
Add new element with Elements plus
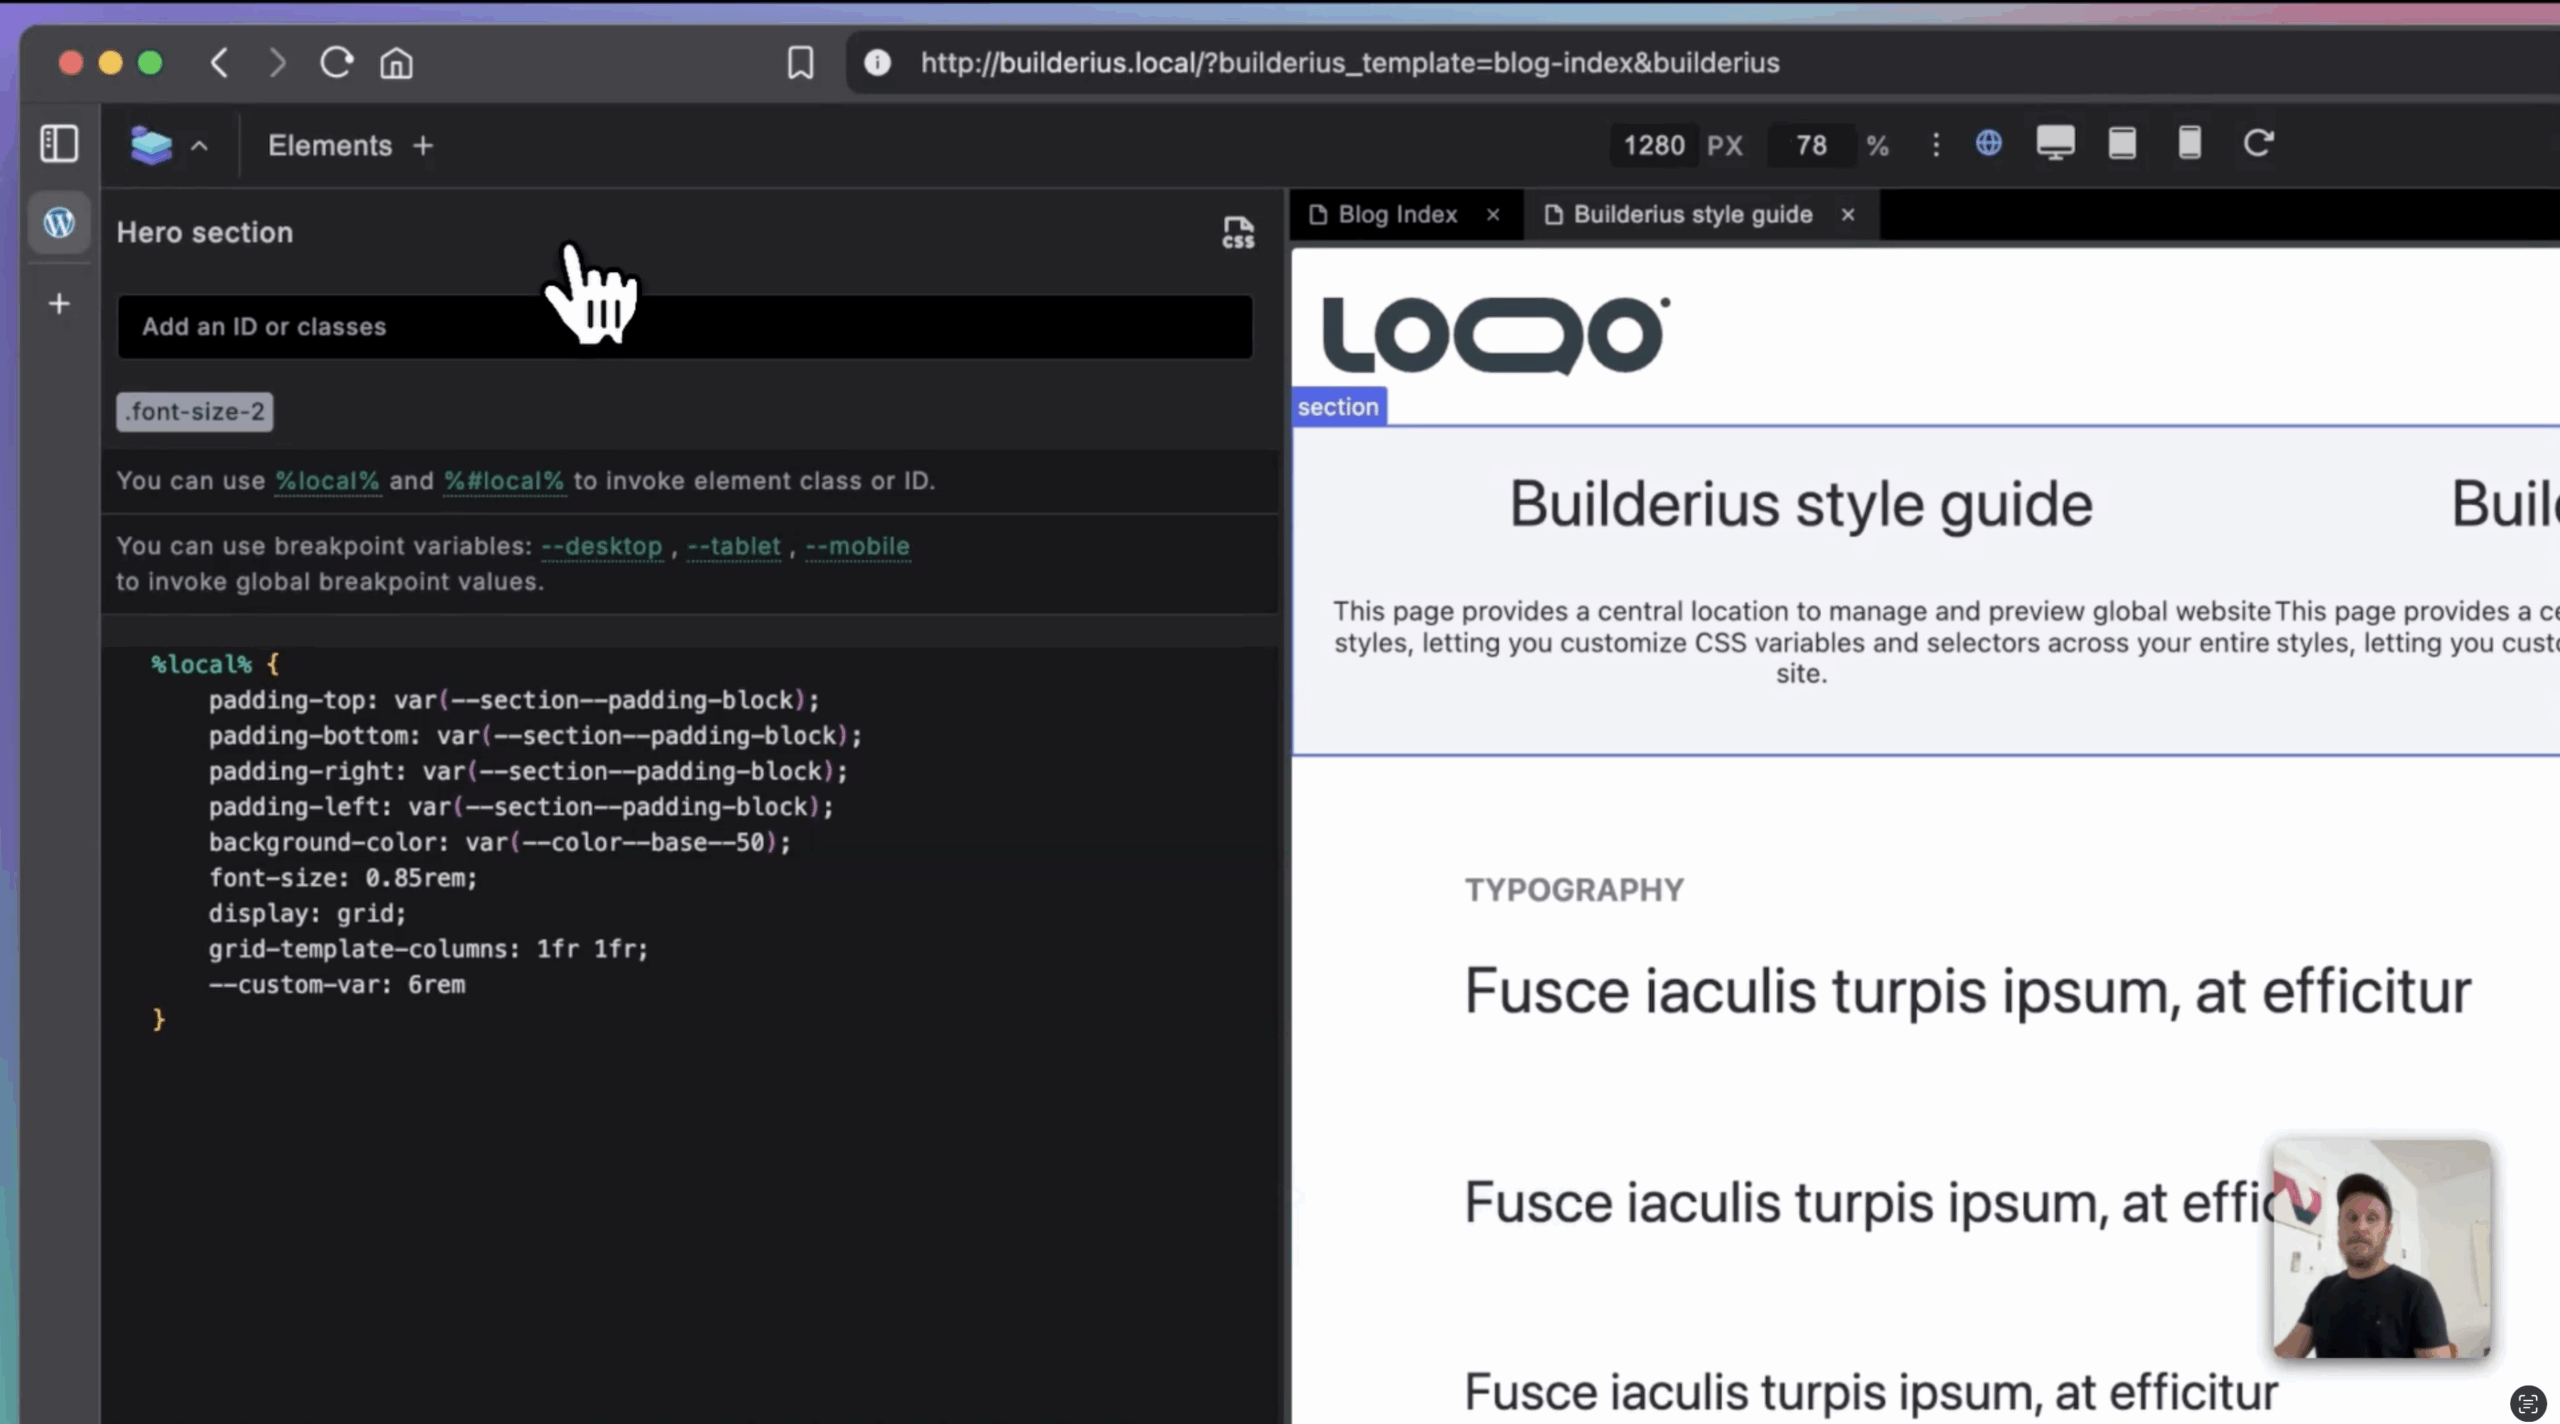(x=423, y=146)
